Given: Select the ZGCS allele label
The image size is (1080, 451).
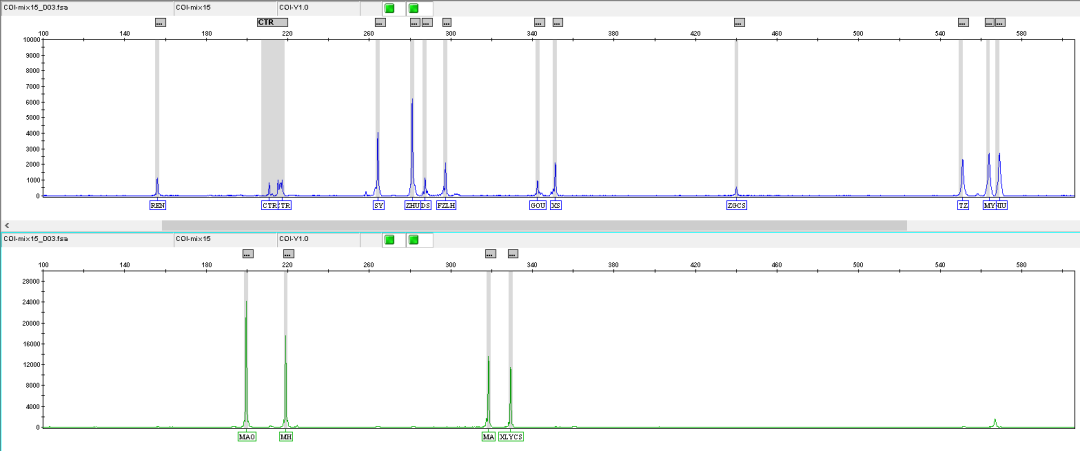Looking at the screenshot, I should click(737, 205).
